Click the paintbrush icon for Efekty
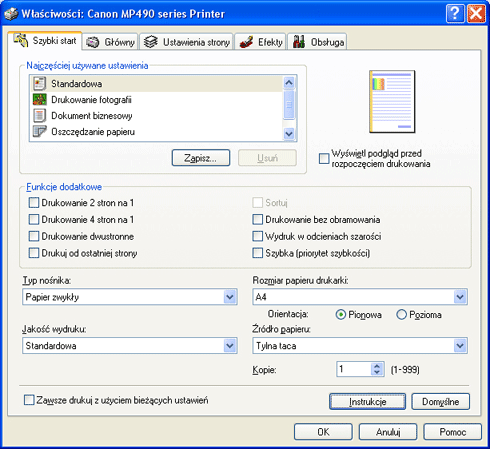 pyautogui.click(x=246, y=42)
